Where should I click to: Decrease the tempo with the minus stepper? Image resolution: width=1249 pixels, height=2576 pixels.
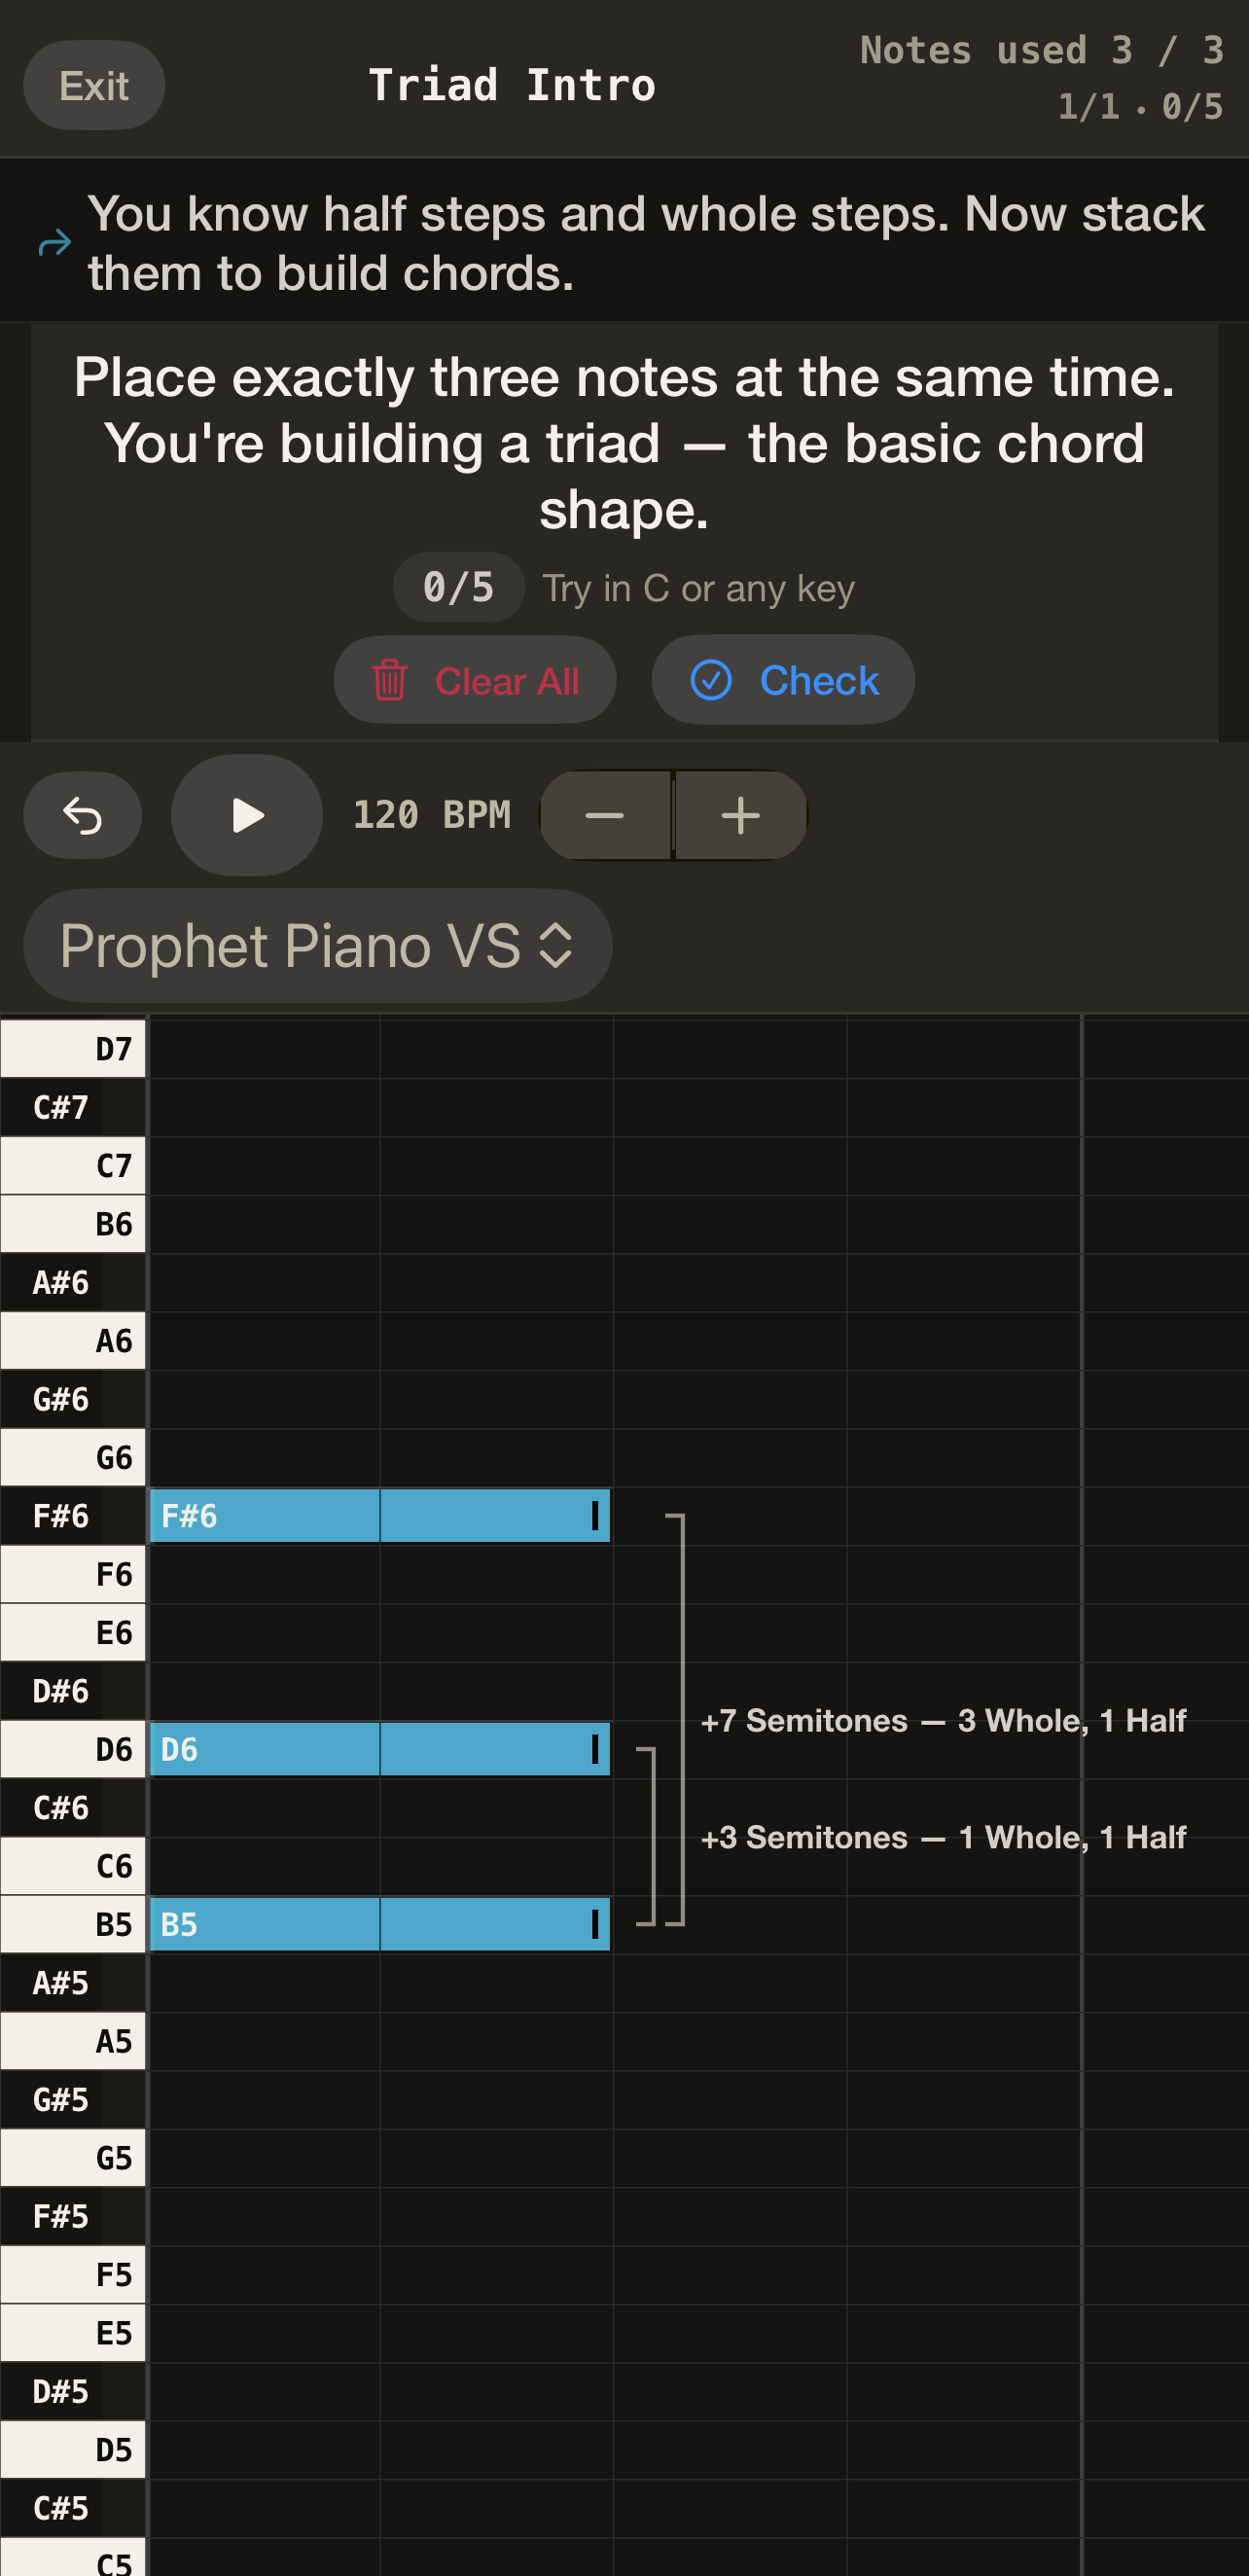[605, 815]
